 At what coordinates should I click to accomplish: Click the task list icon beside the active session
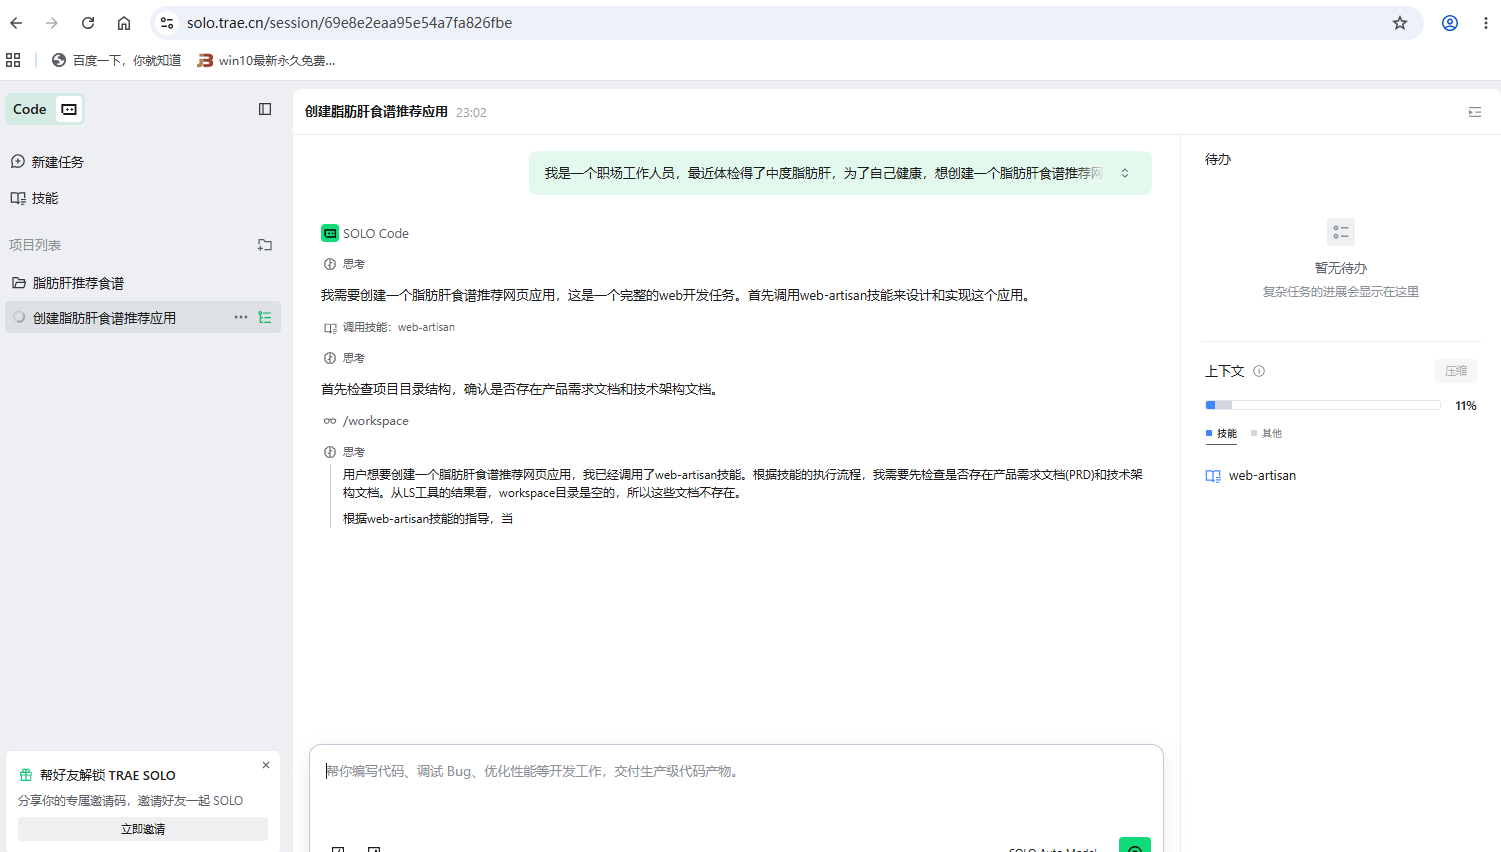[x=265, y=317]
